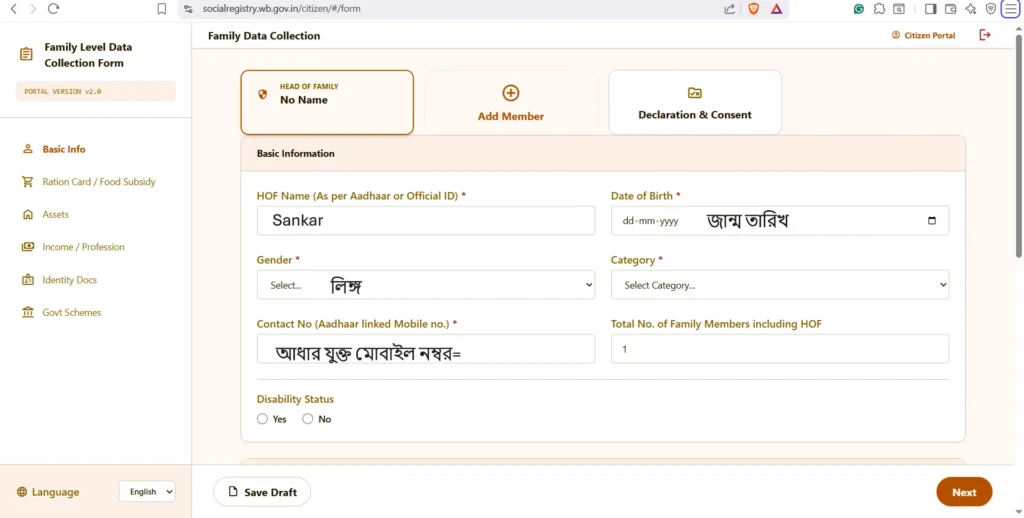Click the Add Member card
The image size is (1024, 518).
coord(511,103)
